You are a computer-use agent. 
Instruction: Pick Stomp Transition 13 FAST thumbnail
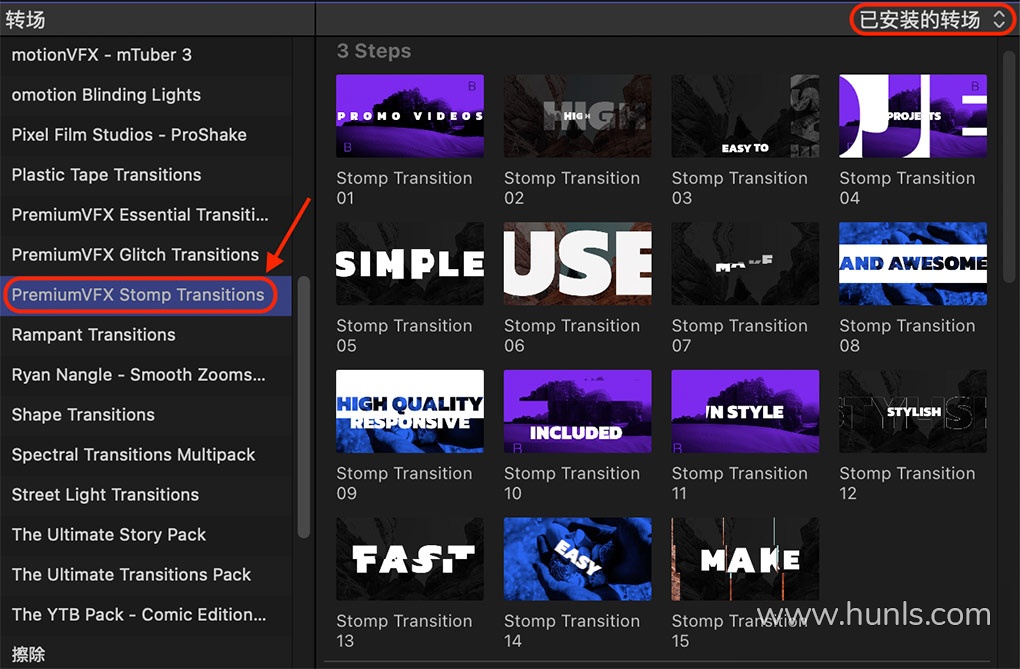[x=410, y=559]
